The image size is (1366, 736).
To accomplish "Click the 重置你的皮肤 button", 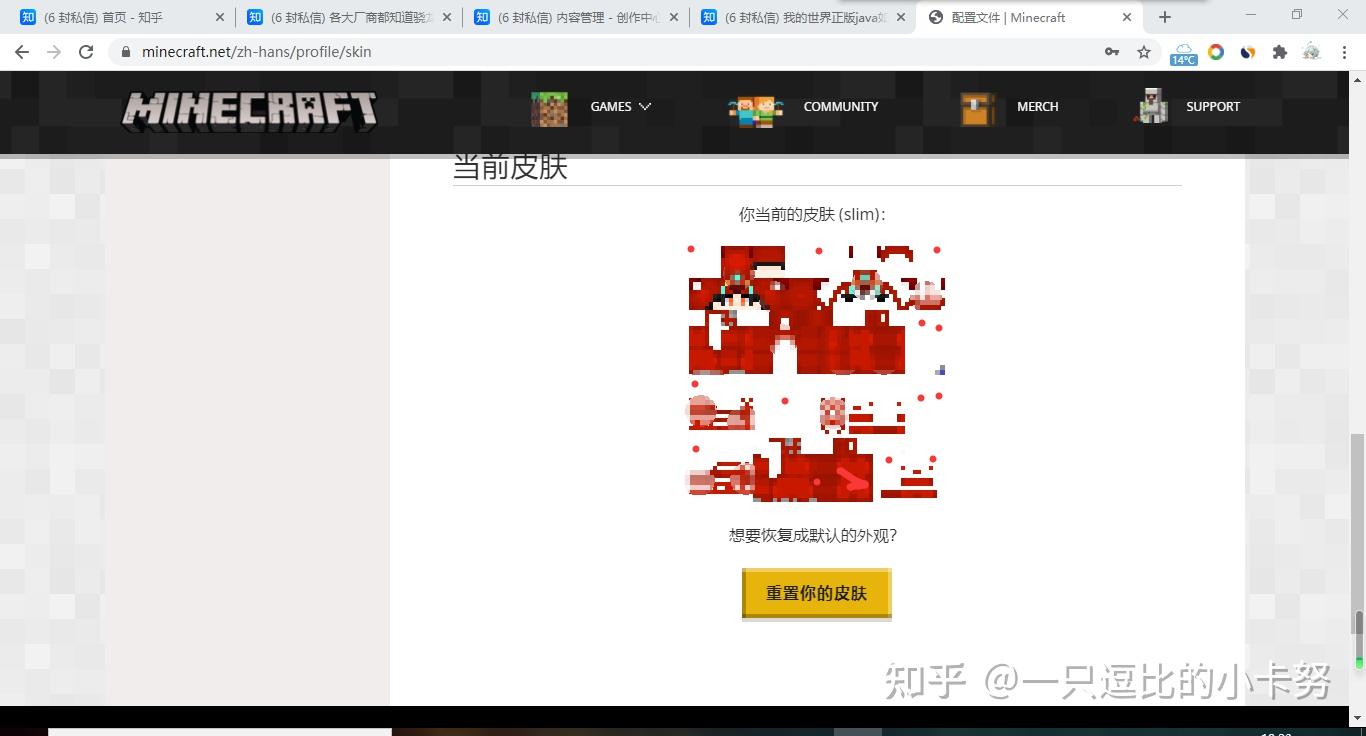I will pos(816,593).
